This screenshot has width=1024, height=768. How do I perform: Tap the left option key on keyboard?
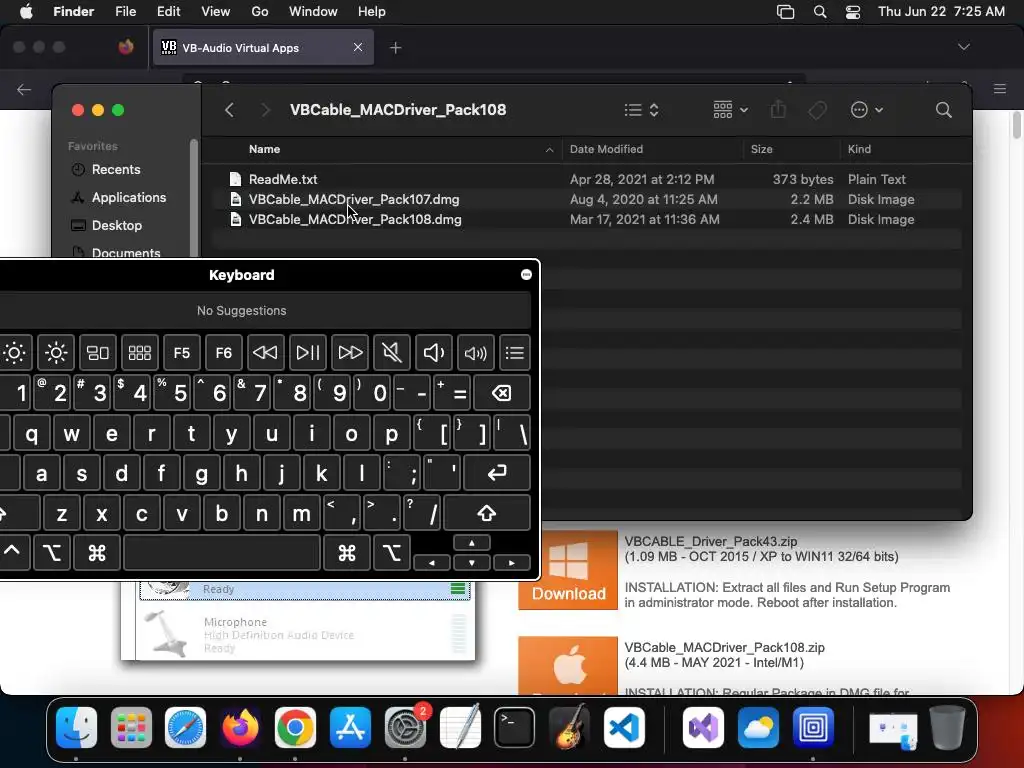(x=52, y=553)
